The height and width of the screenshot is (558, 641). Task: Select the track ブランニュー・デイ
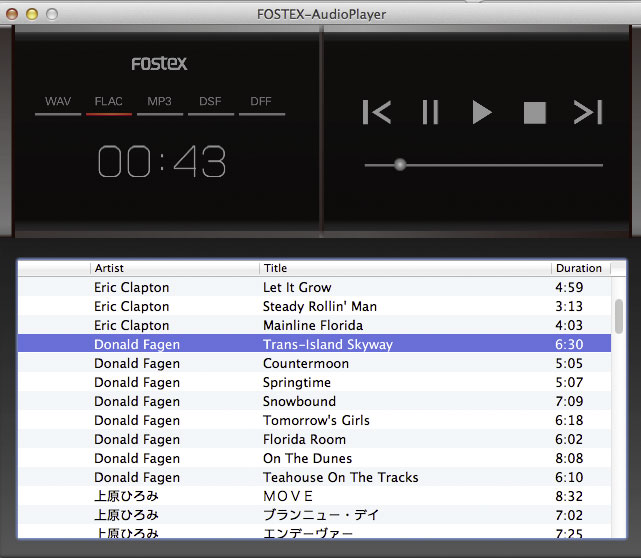pos(314,515)
